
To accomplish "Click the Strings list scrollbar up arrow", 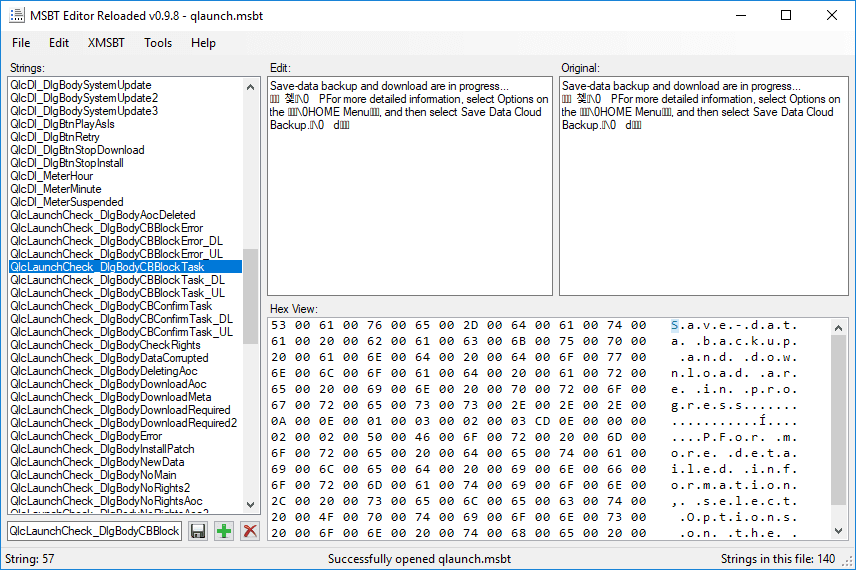I will tap(251, 86).
